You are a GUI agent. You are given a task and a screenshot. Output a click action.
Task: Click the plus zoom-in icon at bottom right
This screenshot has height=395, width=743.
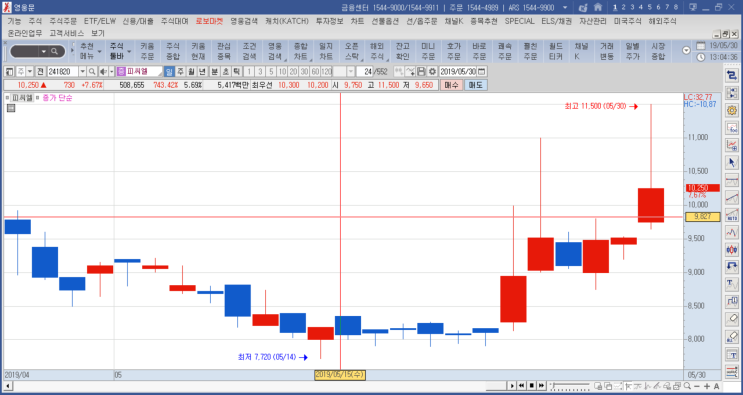(x=707, y=386)
